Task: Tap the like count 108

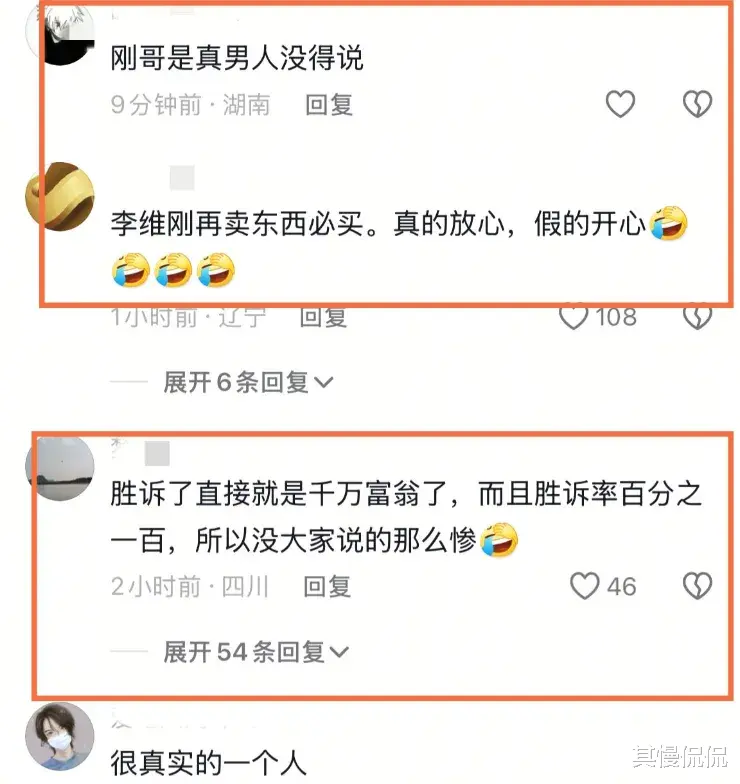Action: (x=616, y=317)
